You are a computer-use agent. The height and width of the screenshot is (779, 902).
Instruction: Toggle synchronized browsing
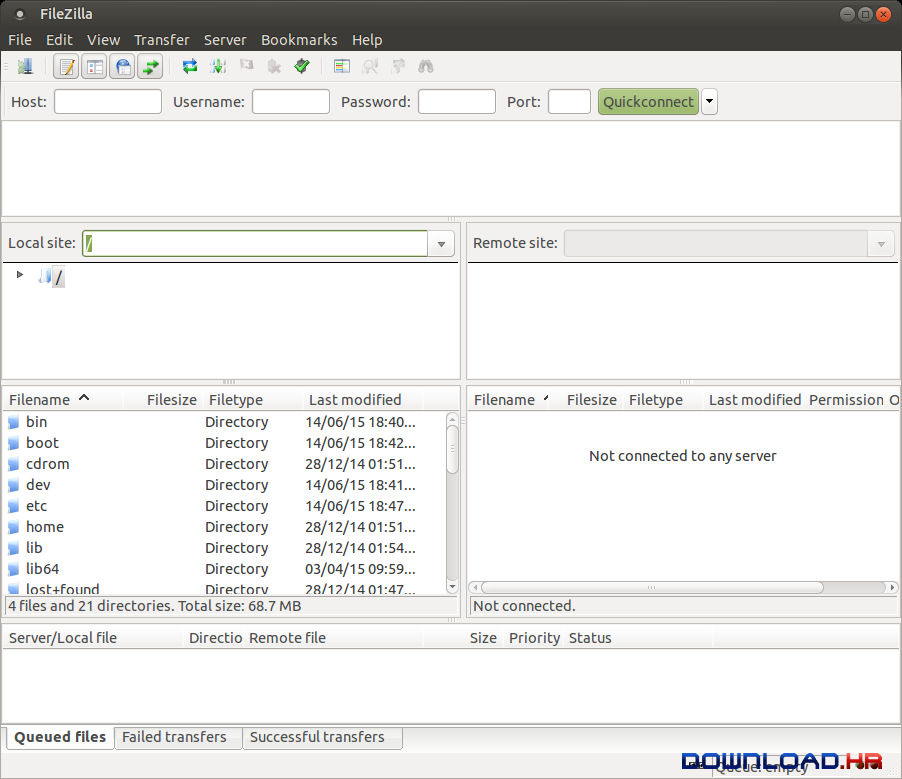tap(398, 67)
